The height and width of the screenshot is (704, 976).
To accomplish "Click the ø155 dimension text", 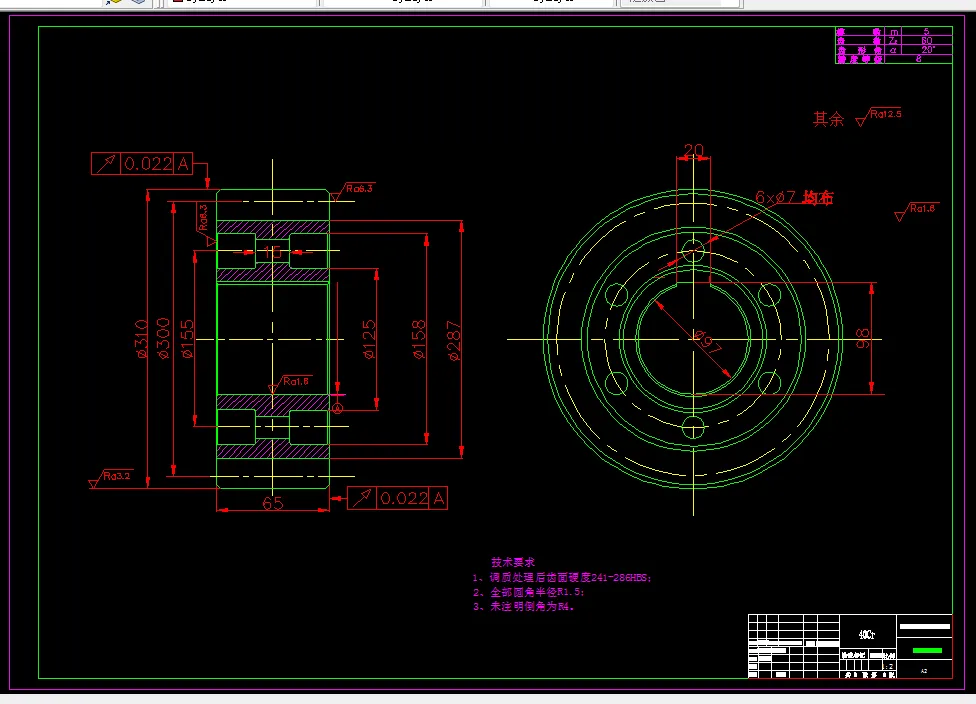I will pyautogui.click(x=187, y=339).
